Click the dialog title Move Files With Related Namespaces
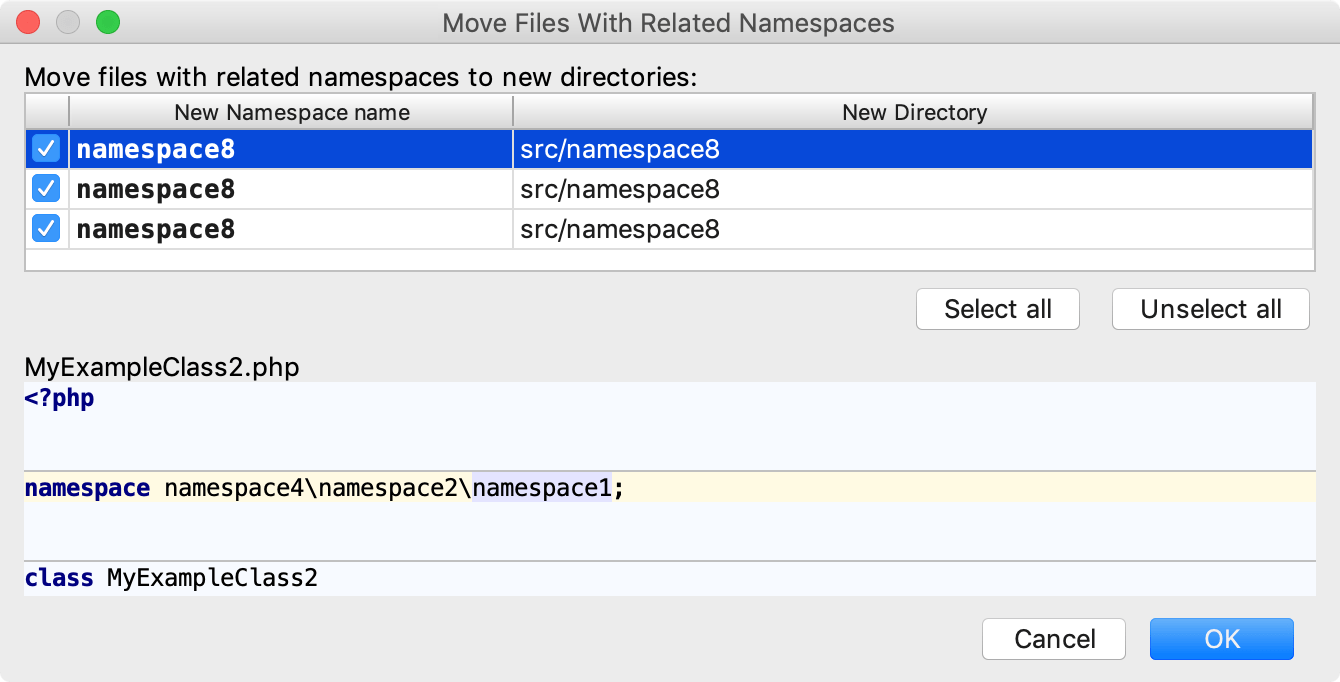The height and width of the screenshot is (682, 1340). 670,22
